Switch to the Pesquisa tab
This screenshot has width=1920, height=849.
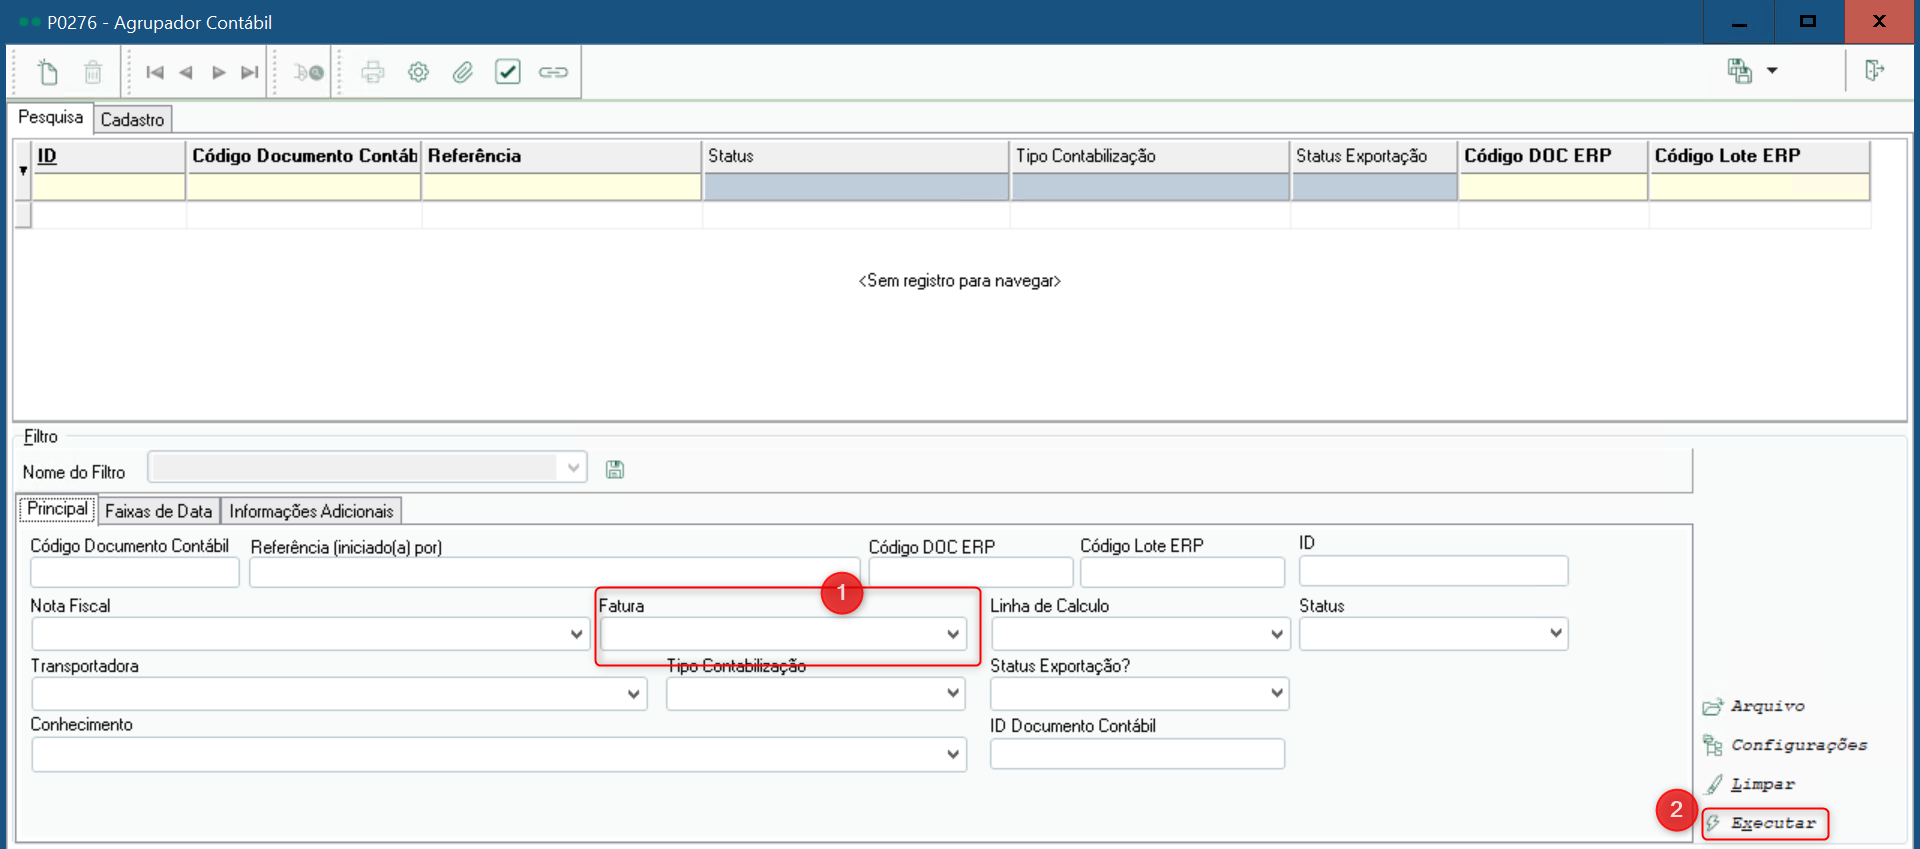(50, 117)
